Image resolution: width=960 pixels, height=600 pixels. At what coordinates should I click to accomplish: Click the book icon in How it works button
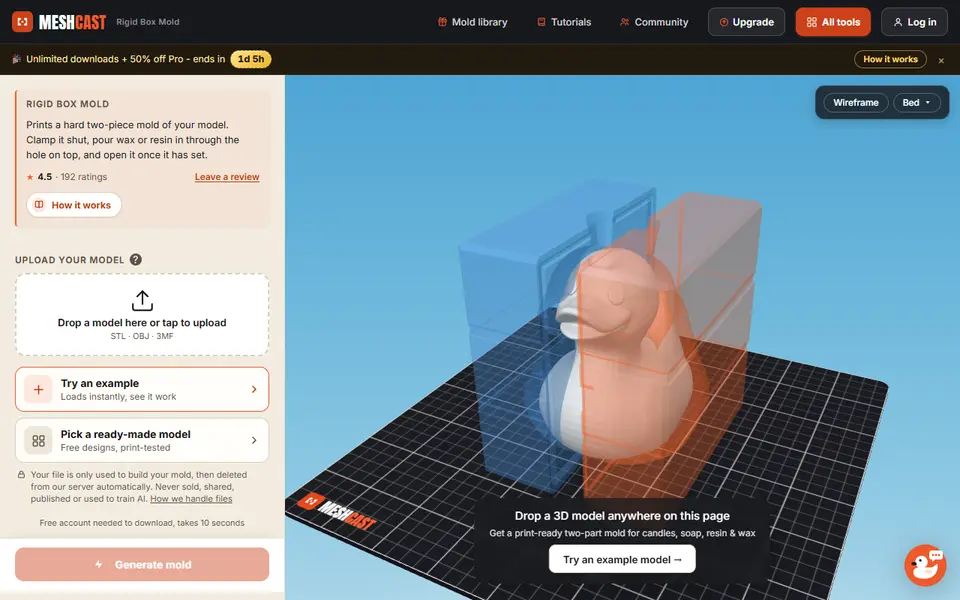pyautogui.click(x=39, y=205)
